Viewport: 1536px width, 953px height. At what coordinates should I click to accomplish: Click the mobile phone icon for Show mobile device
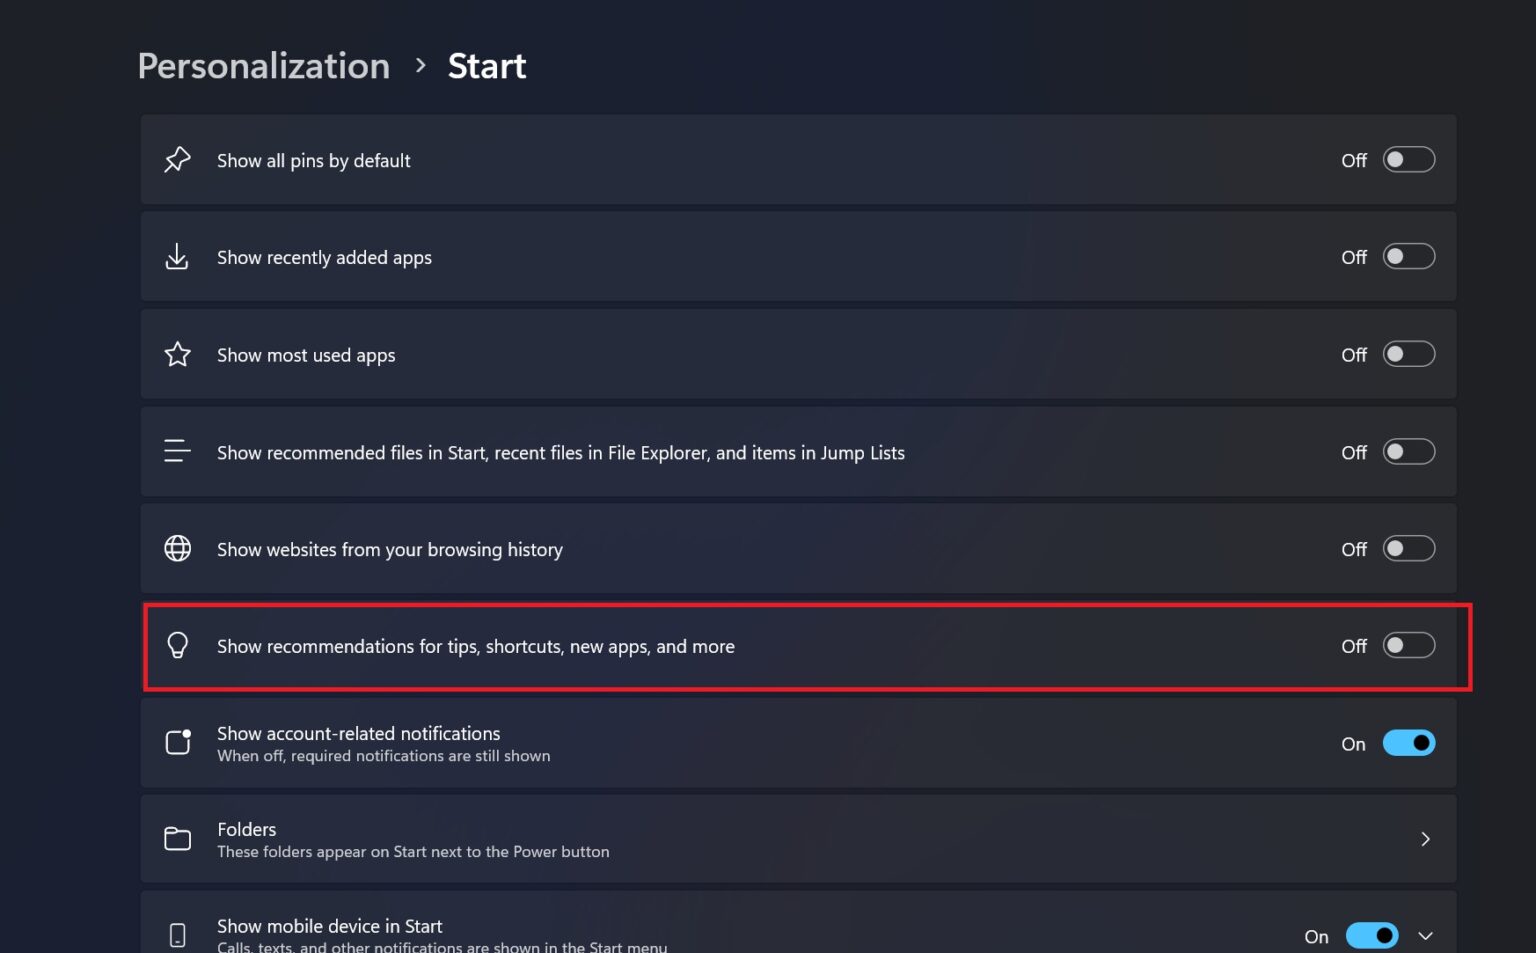coord(177,934)
